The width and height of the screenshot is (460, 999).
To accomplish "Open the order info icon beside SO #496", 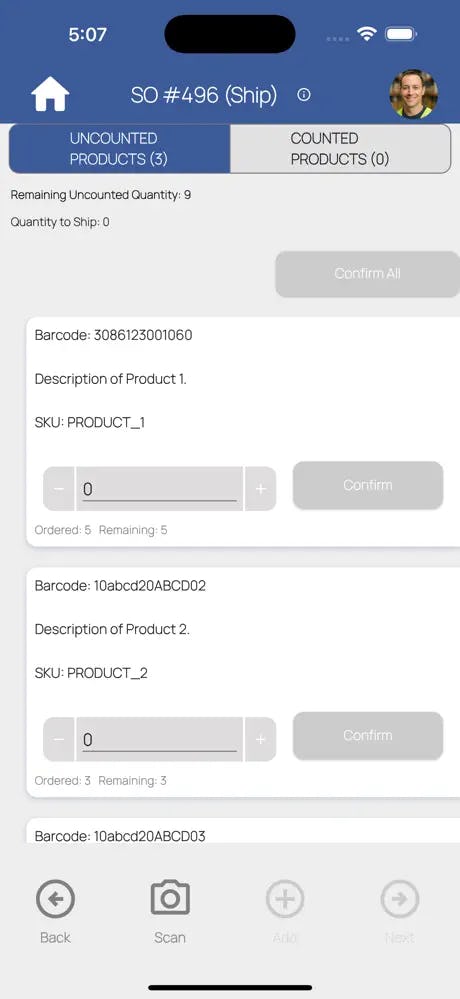I will 304,95.
